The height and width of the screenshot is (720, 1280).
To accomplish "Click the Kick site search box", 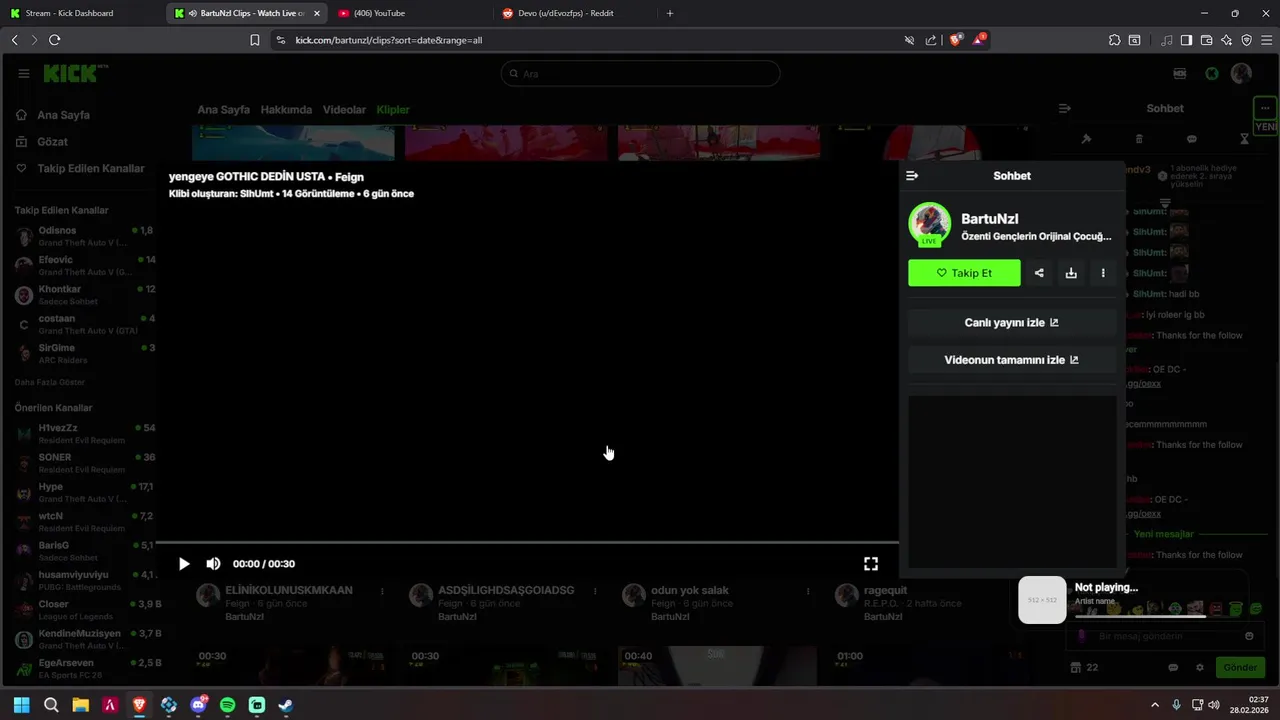I will (640, 73).
